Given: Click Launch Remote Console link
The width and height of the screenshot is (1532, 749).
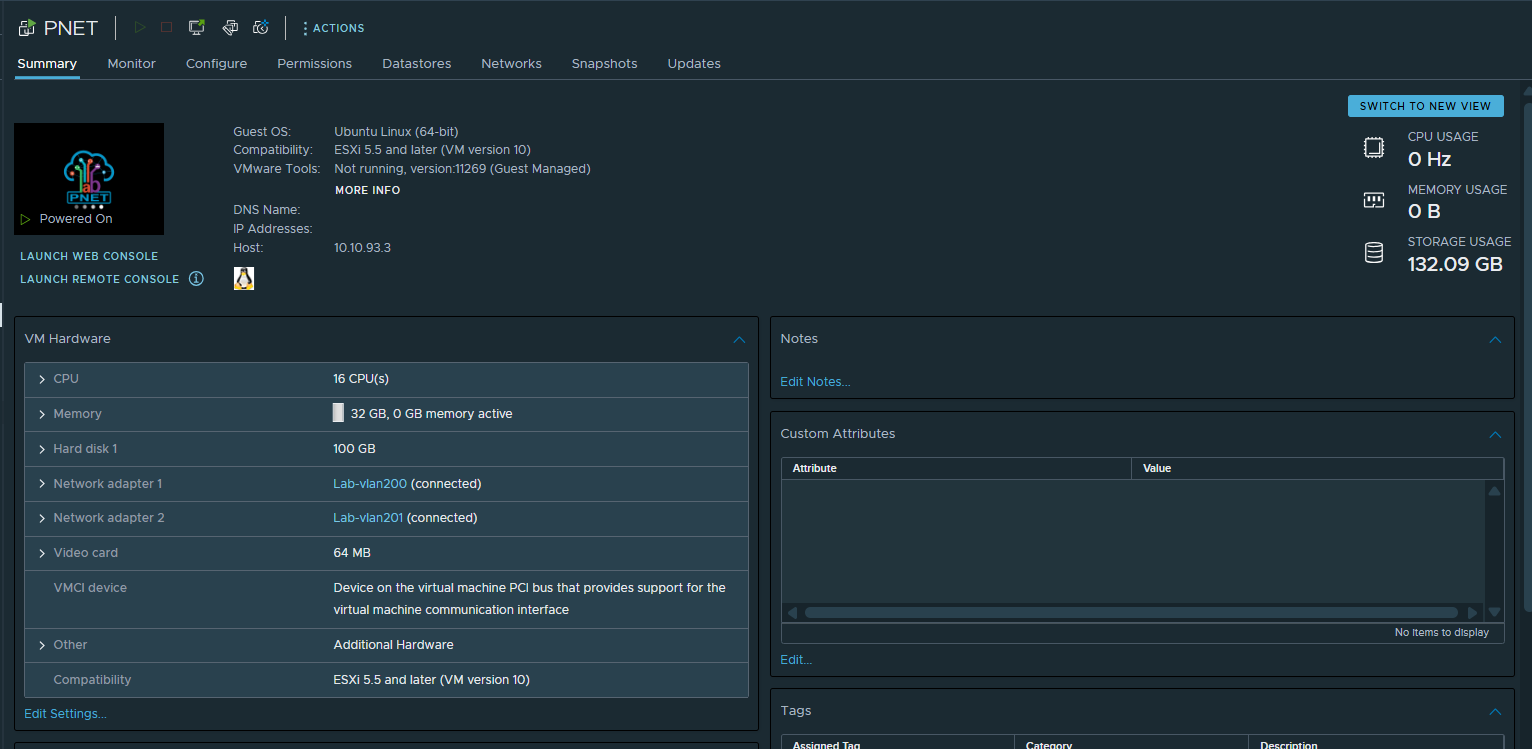Looking at the screenshot, I should (x=100, y=279).
